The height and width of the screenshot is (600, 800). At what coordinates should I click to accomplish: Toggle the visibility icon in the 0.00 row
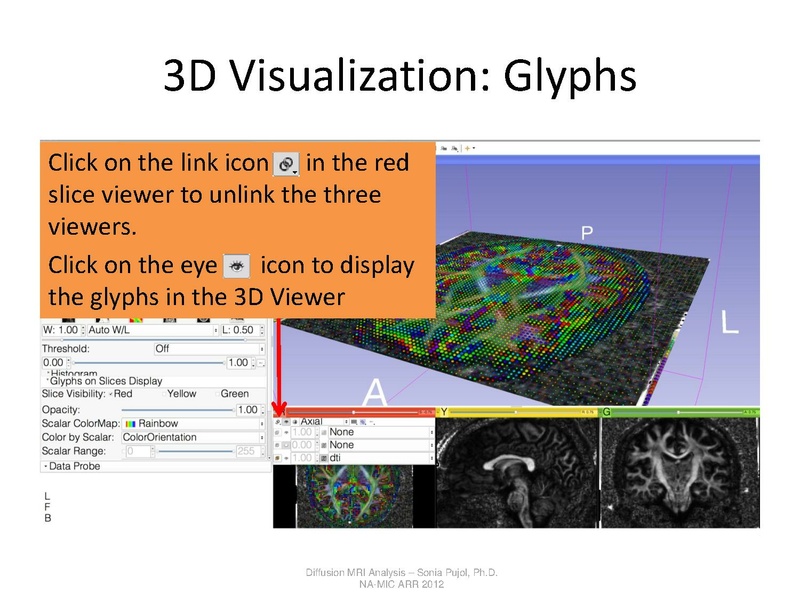(286, 445)
